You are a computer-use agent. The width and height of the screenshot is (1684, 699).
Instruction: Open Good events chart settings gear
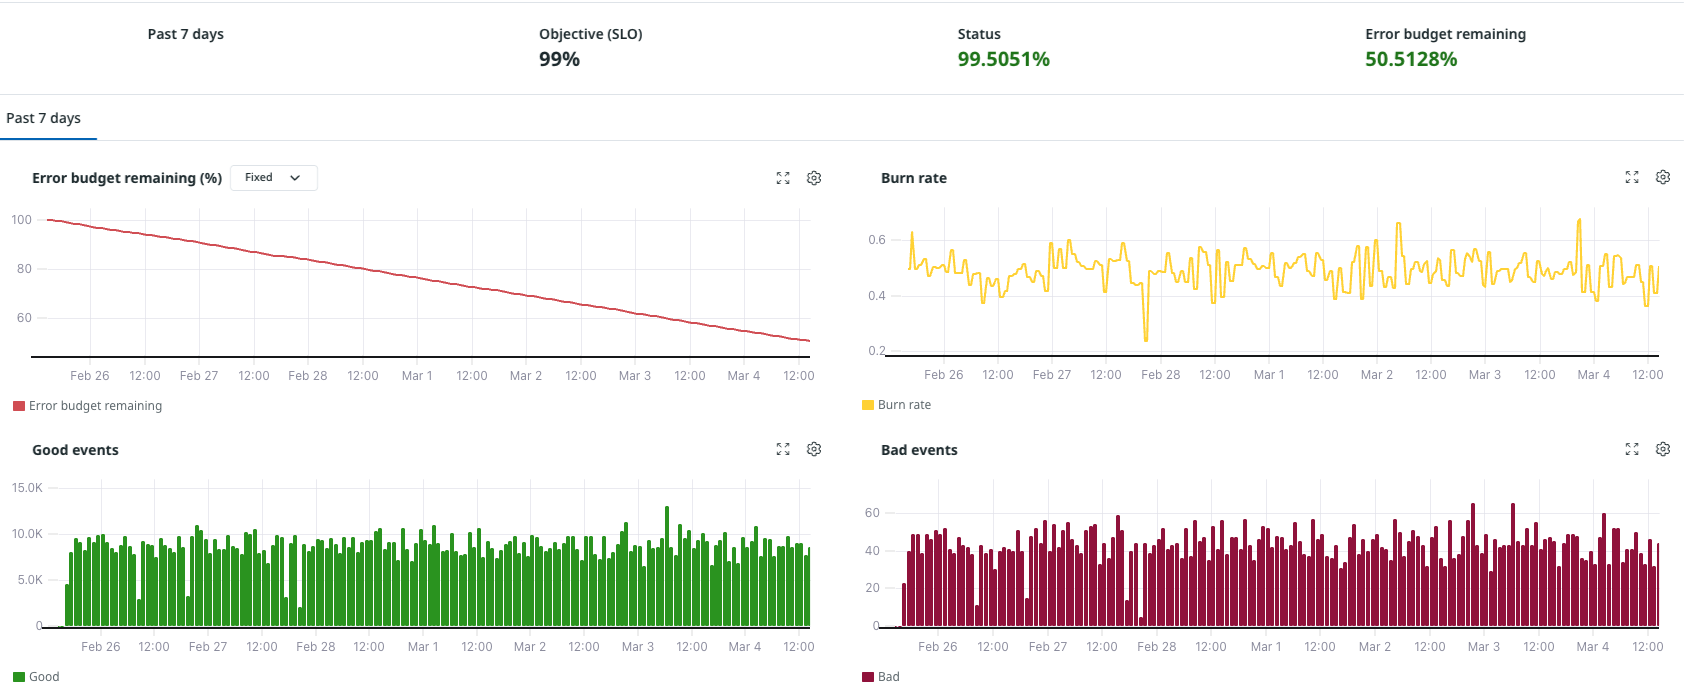coord(814,450)
